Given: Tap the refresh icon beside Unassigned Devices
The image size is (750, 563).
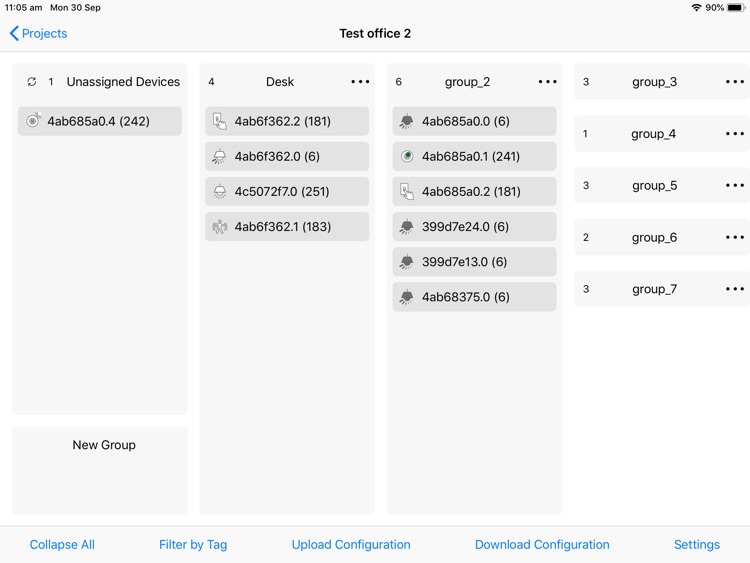Looking at the screenshot, I should pyautogui.click(x=32, y=82).
